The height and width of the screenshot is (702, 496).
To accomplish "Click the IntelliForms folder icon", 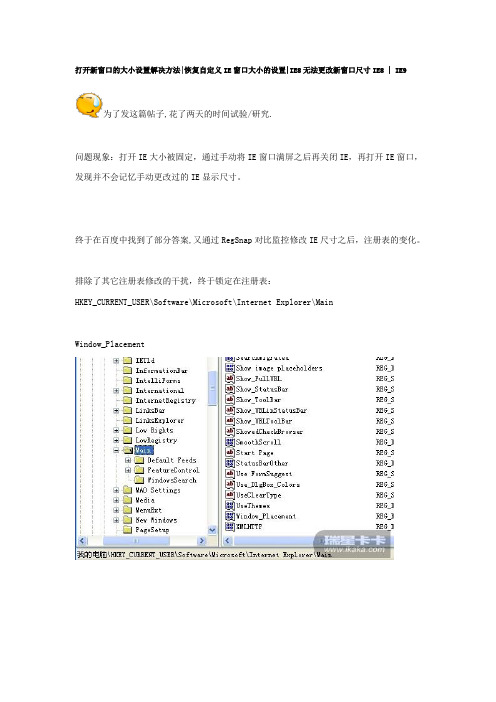I will (x=128, y=381).
